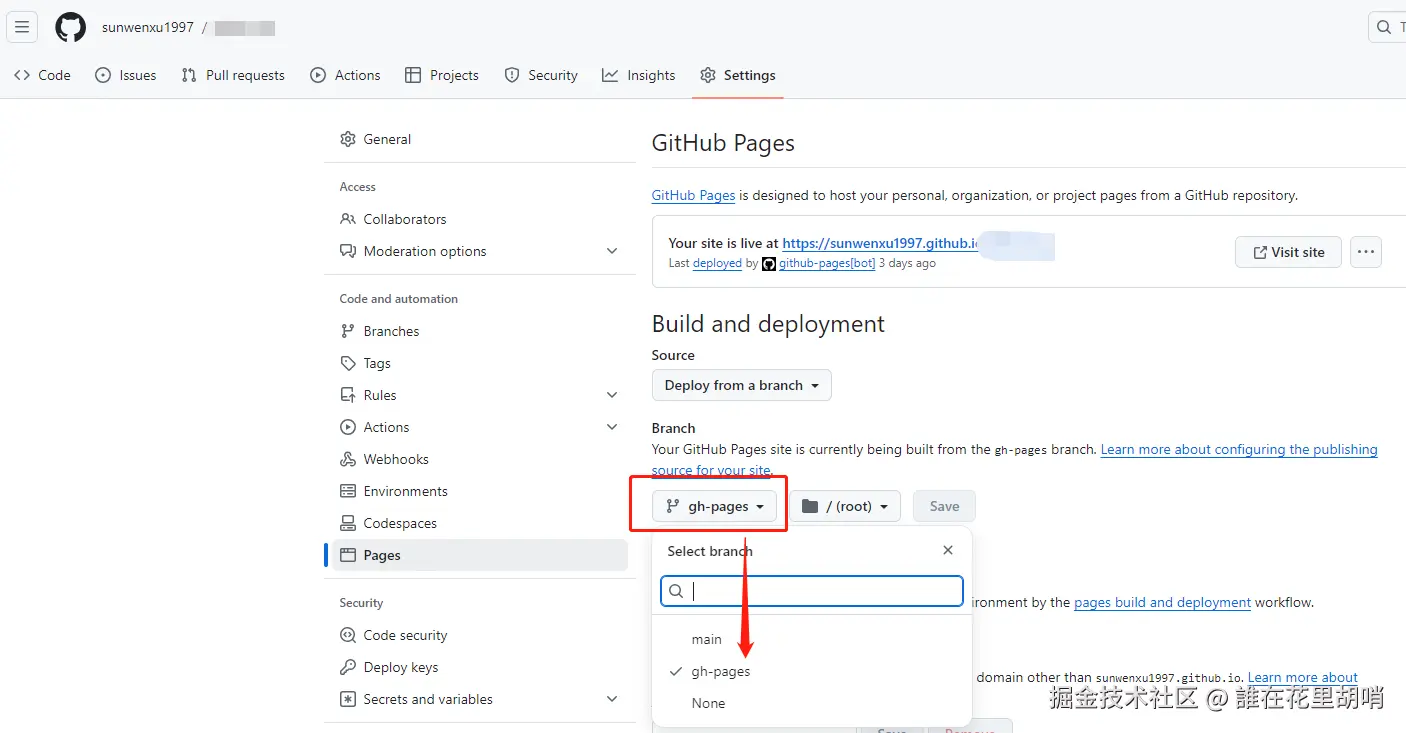The width and height of the screenshot is (1406, 733).
Task: Click the Deploy keys key icon
Action: pyautogui.click(x=348, y=667)
